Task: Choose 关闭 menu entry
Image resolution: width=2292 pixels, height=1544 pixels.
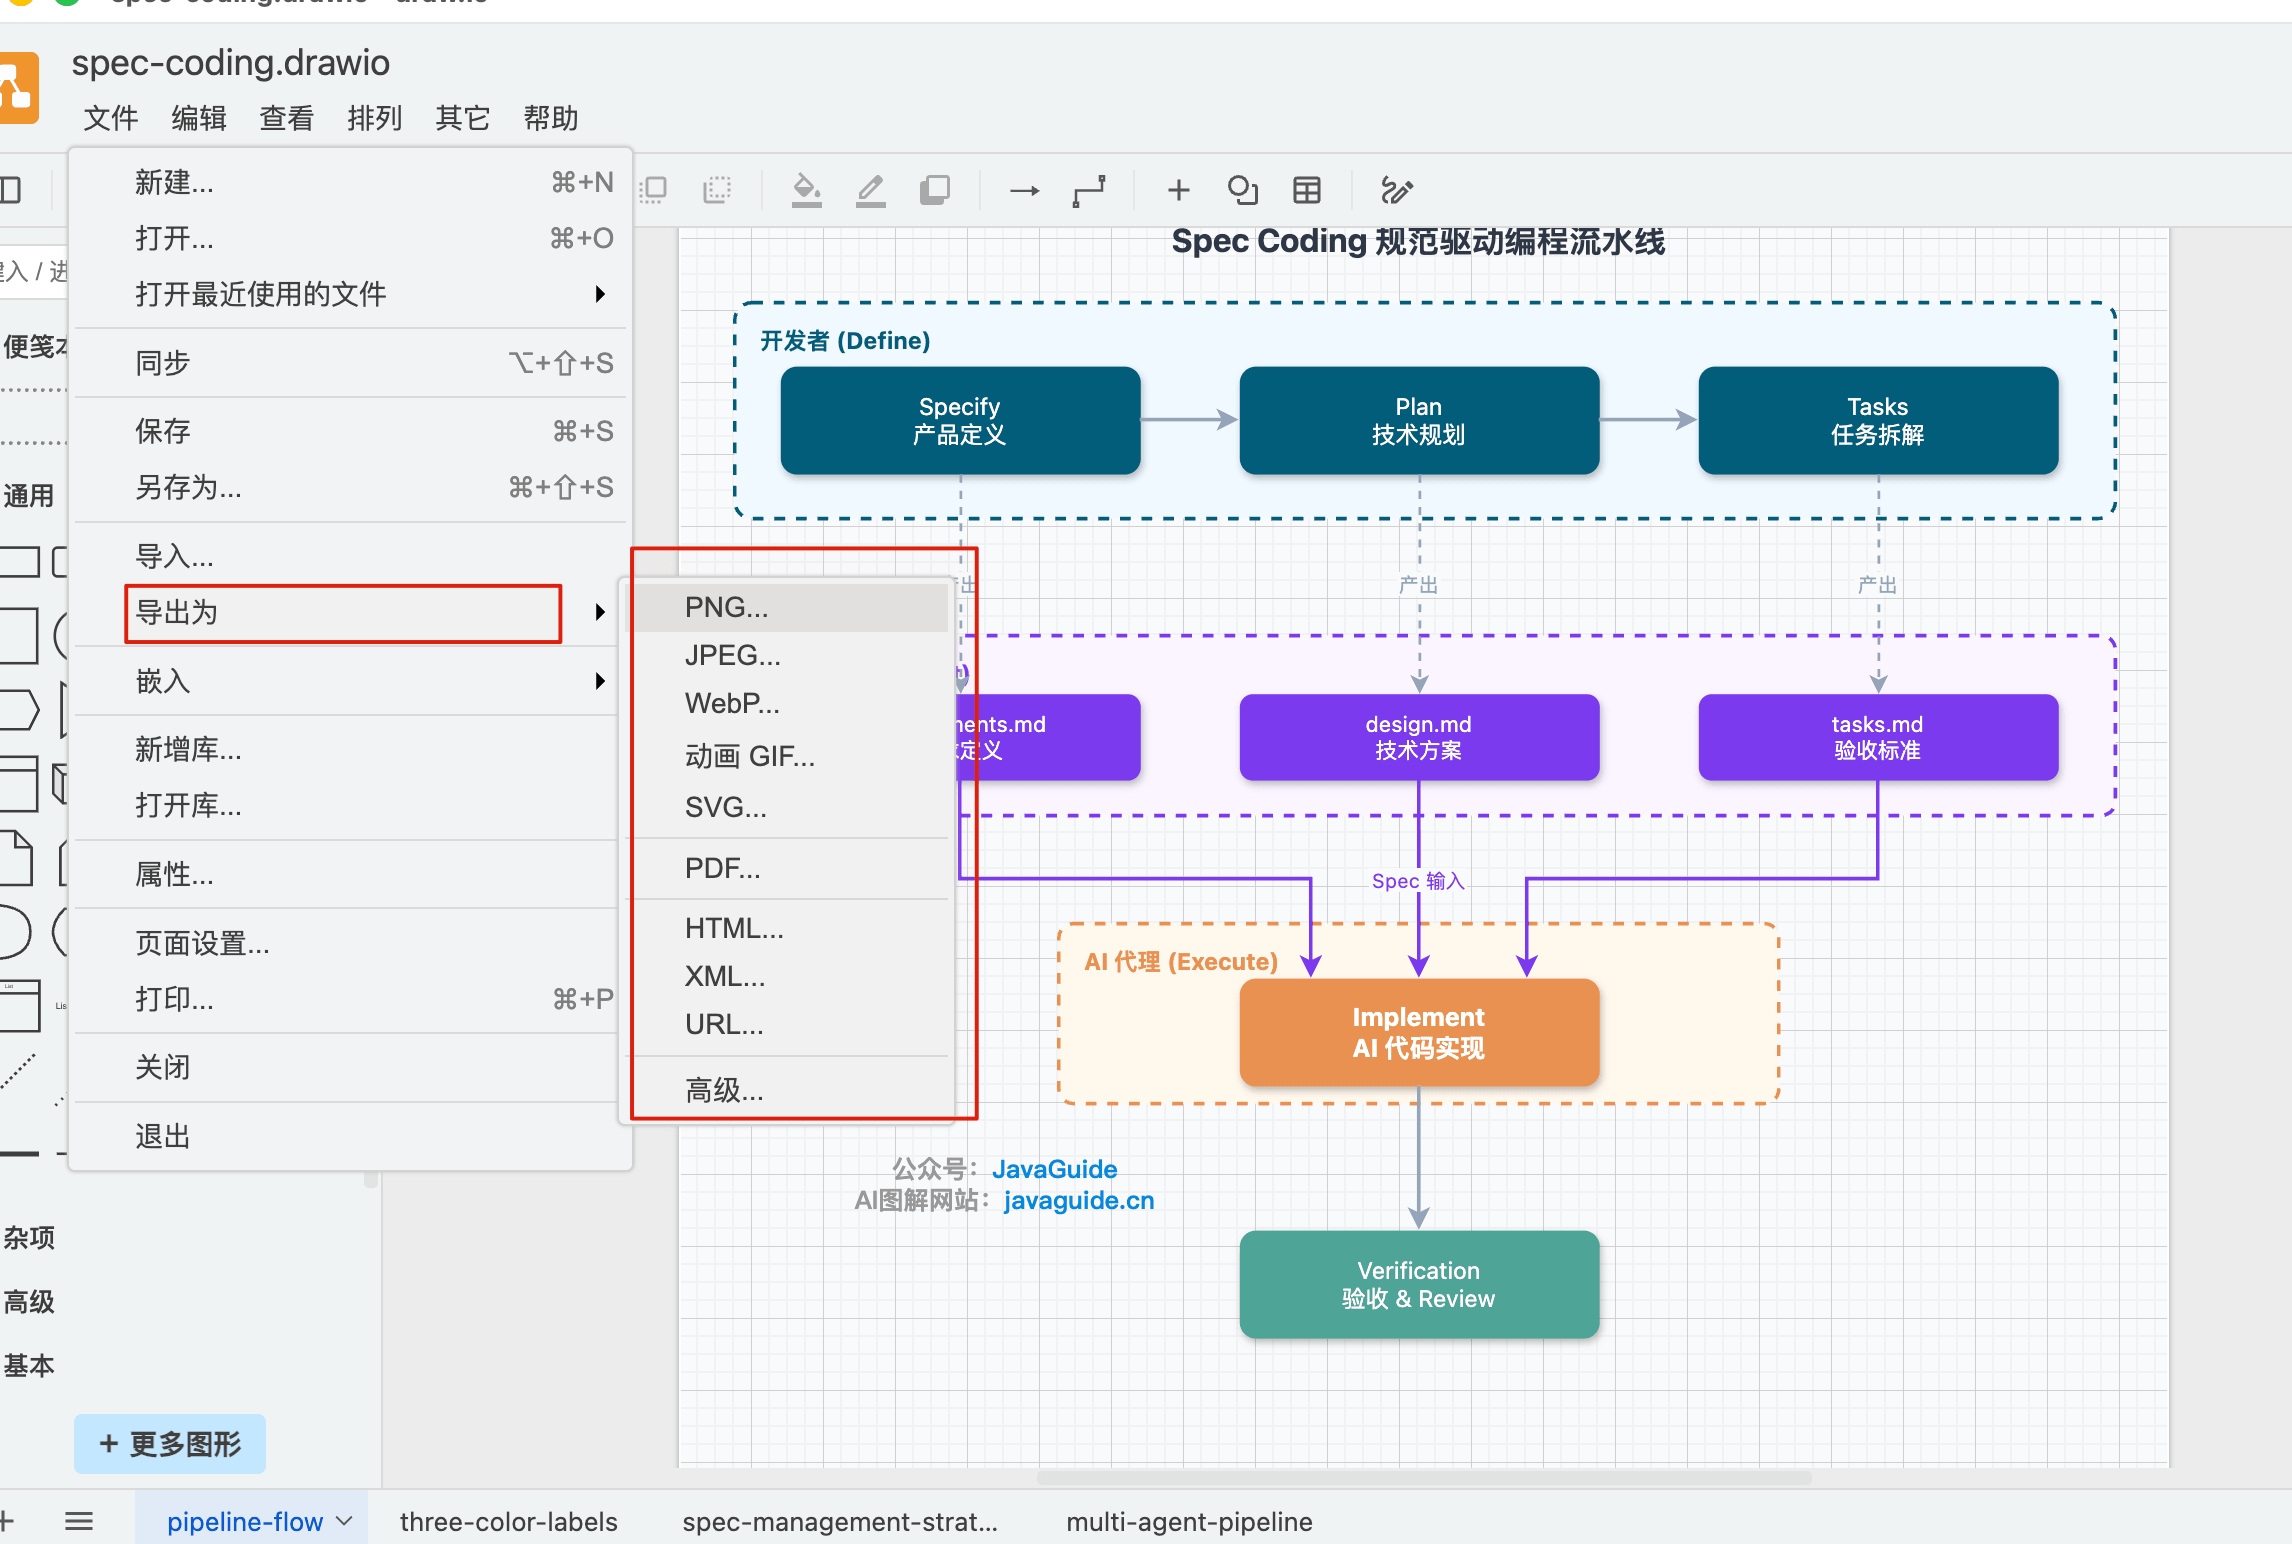Action: click(x=350, y=1068)
